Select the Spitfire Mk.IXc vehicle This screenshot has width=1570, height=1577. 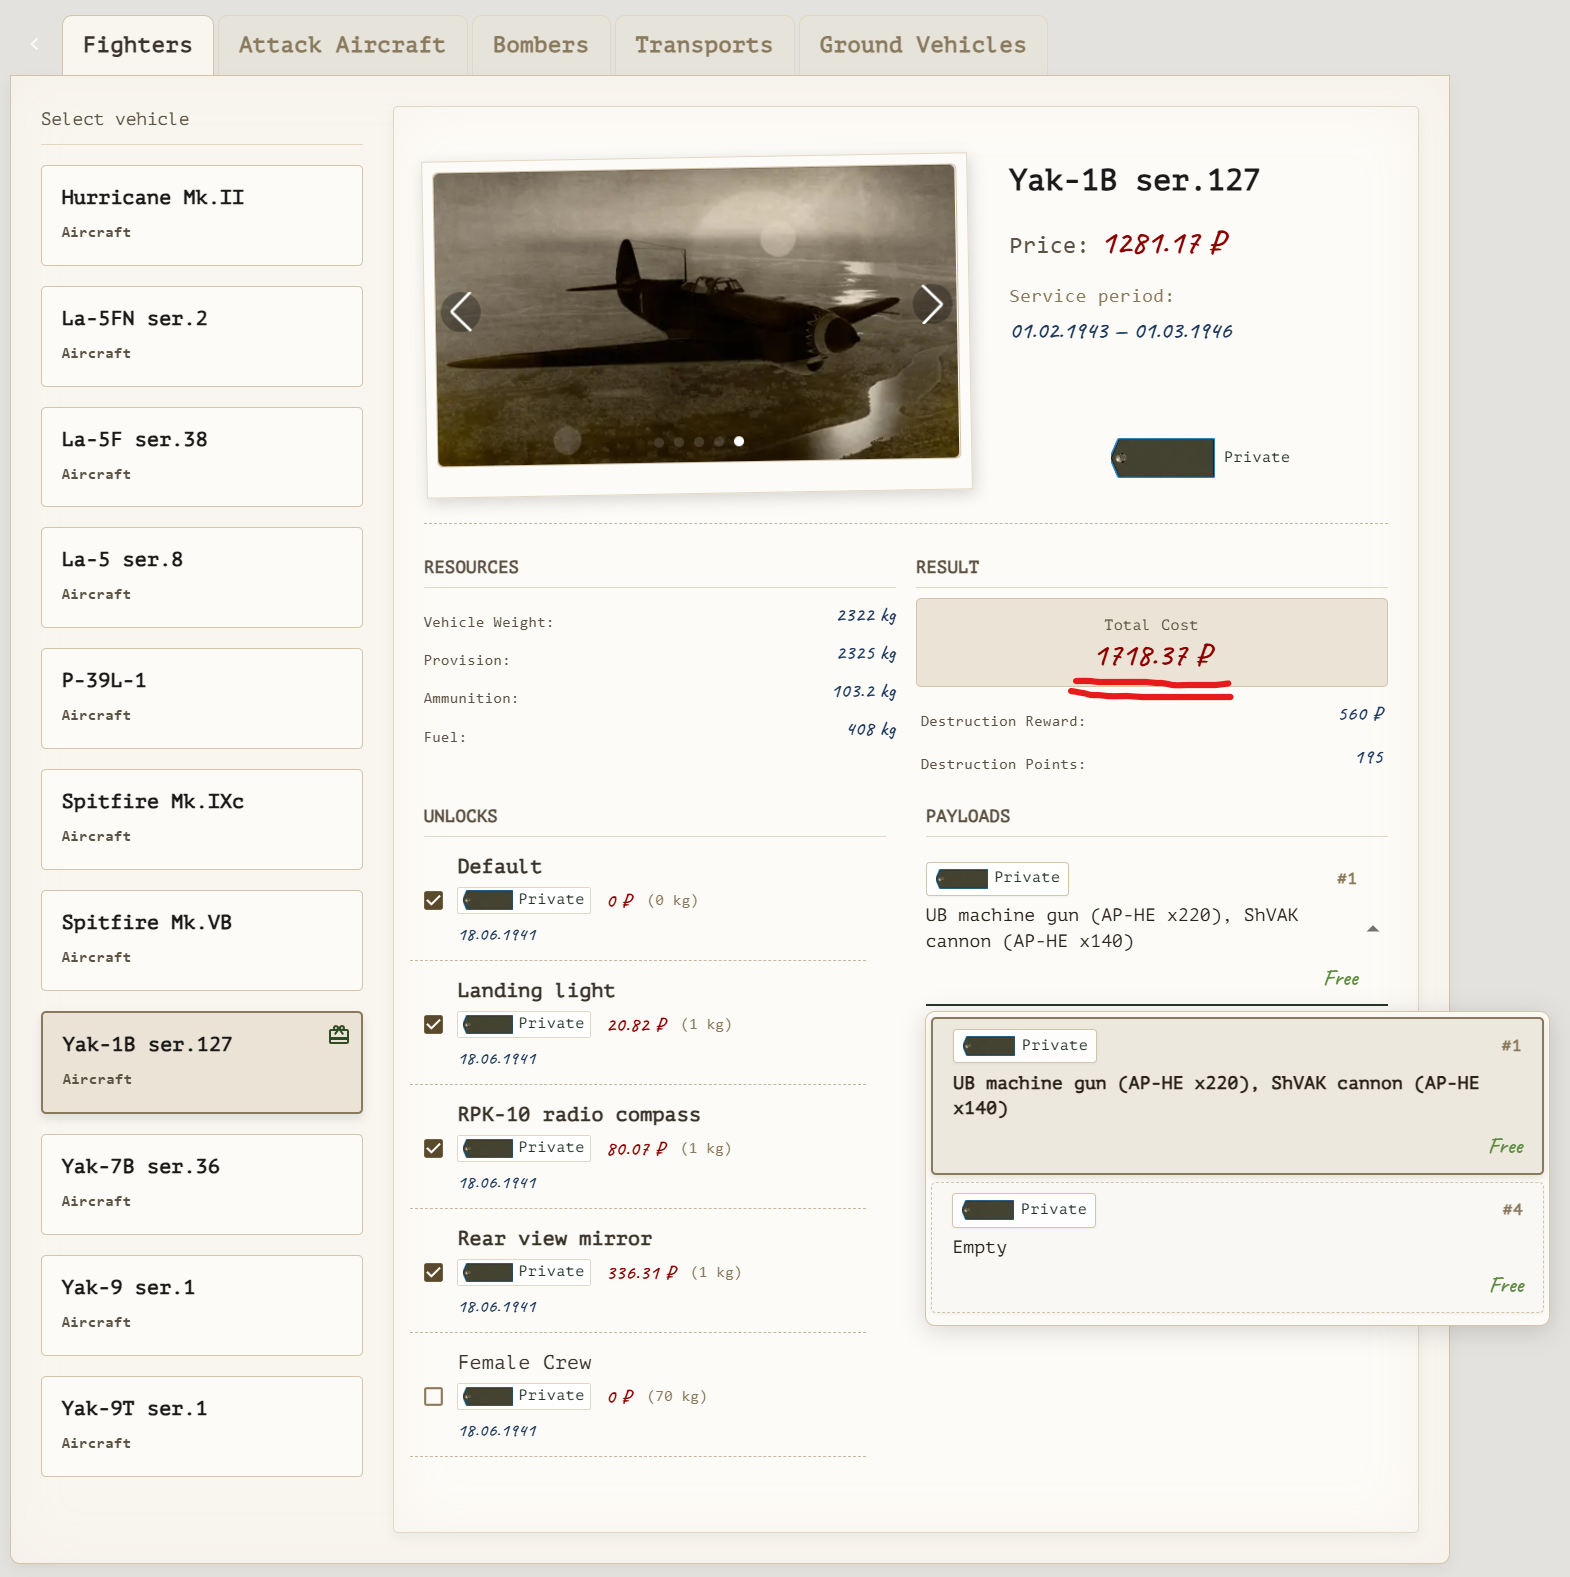point(202,819)
